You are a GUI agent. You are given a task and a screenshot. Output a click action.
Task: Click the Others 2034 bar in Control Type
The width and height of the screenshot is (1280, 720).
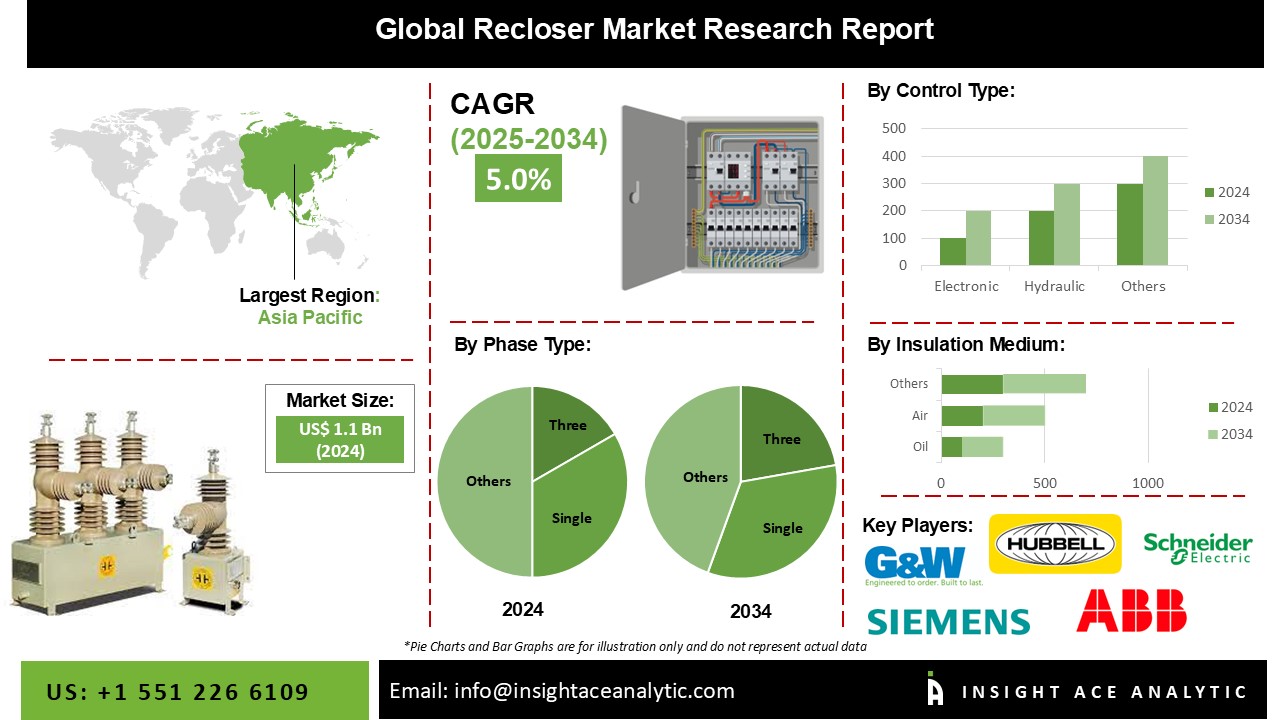(1155, 211)
